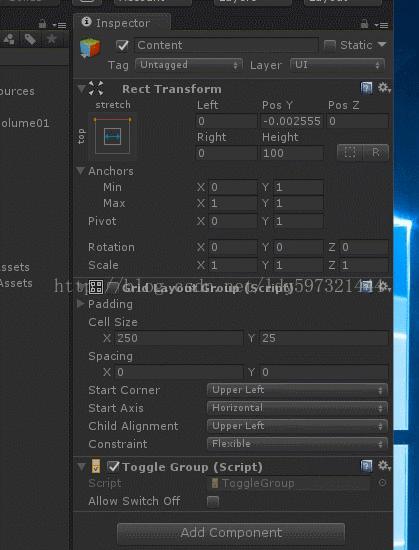Toggle the Toggle Group component enabled checkbox
419x550 pixels.
tap(113, 467)
